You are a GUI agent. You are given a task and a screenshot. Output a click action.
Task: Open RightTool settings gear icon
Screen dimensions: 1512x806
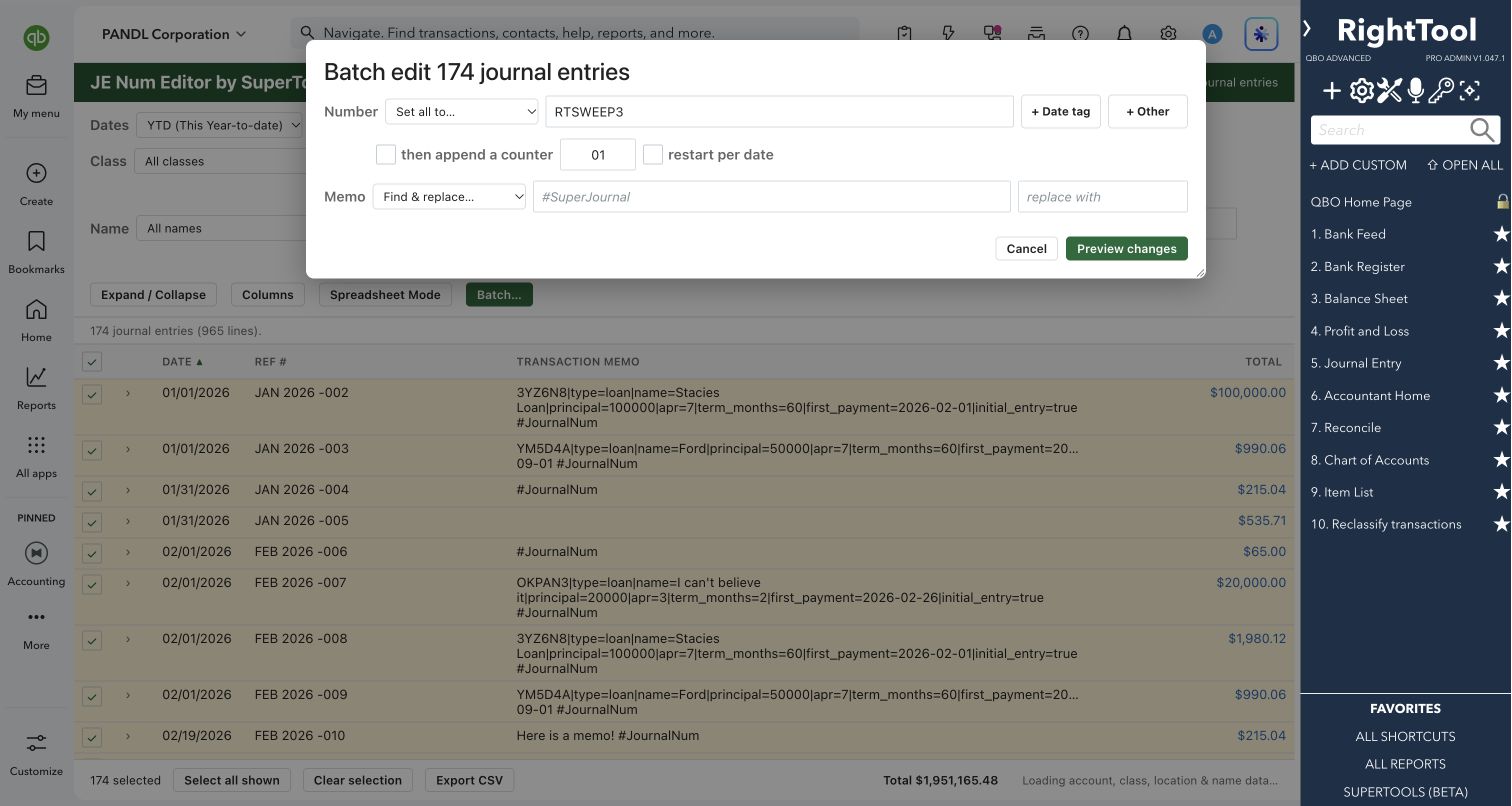(1361, 92)
